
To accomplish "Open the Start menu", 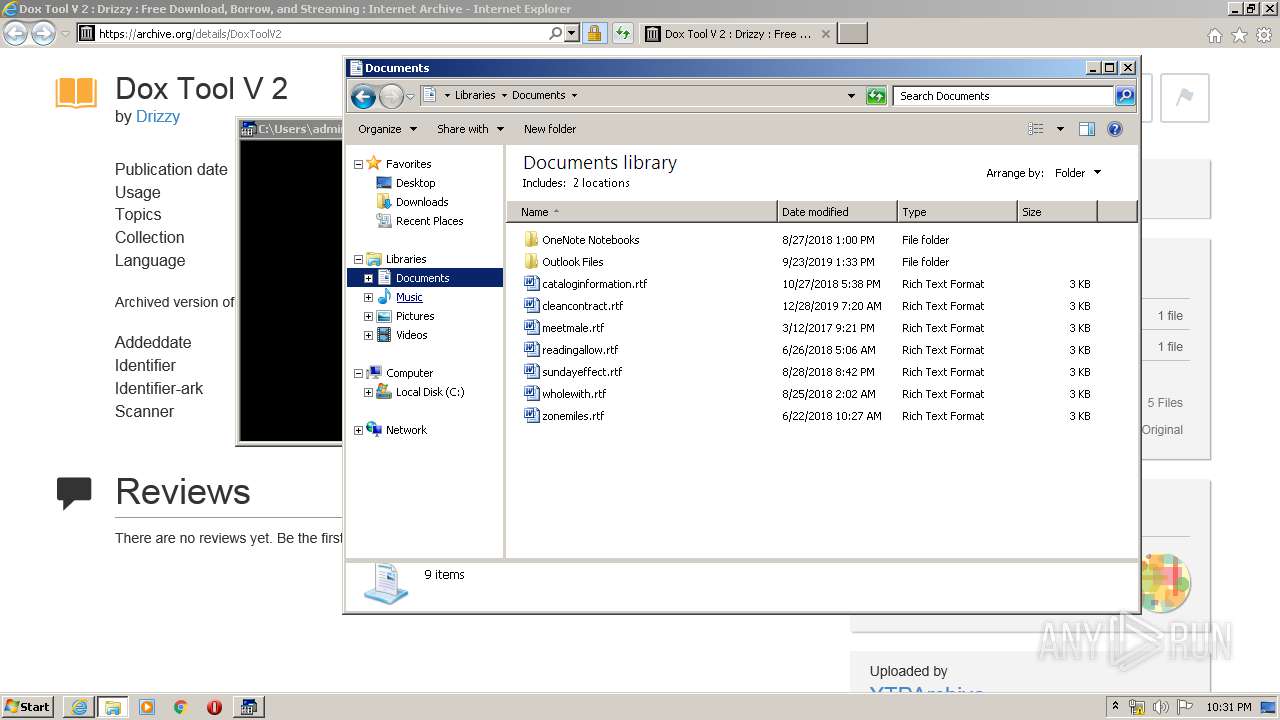I will (x=29, y=707).
